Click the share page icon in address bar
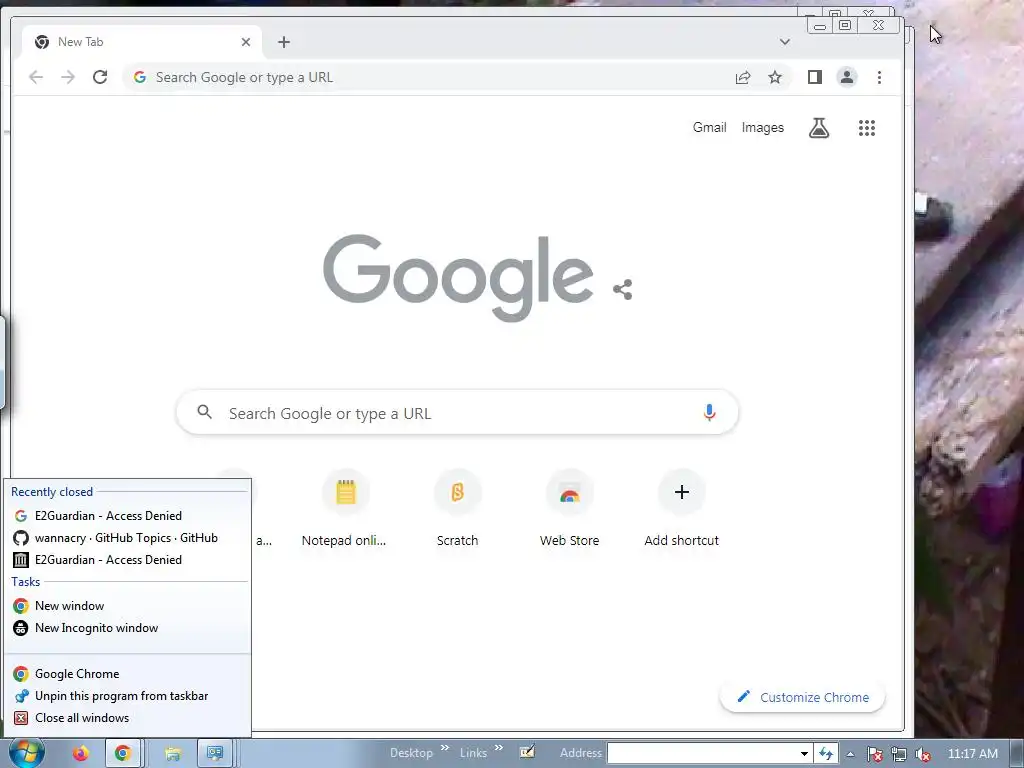This screenshot has height=768, width=1024. pos(743,78)
